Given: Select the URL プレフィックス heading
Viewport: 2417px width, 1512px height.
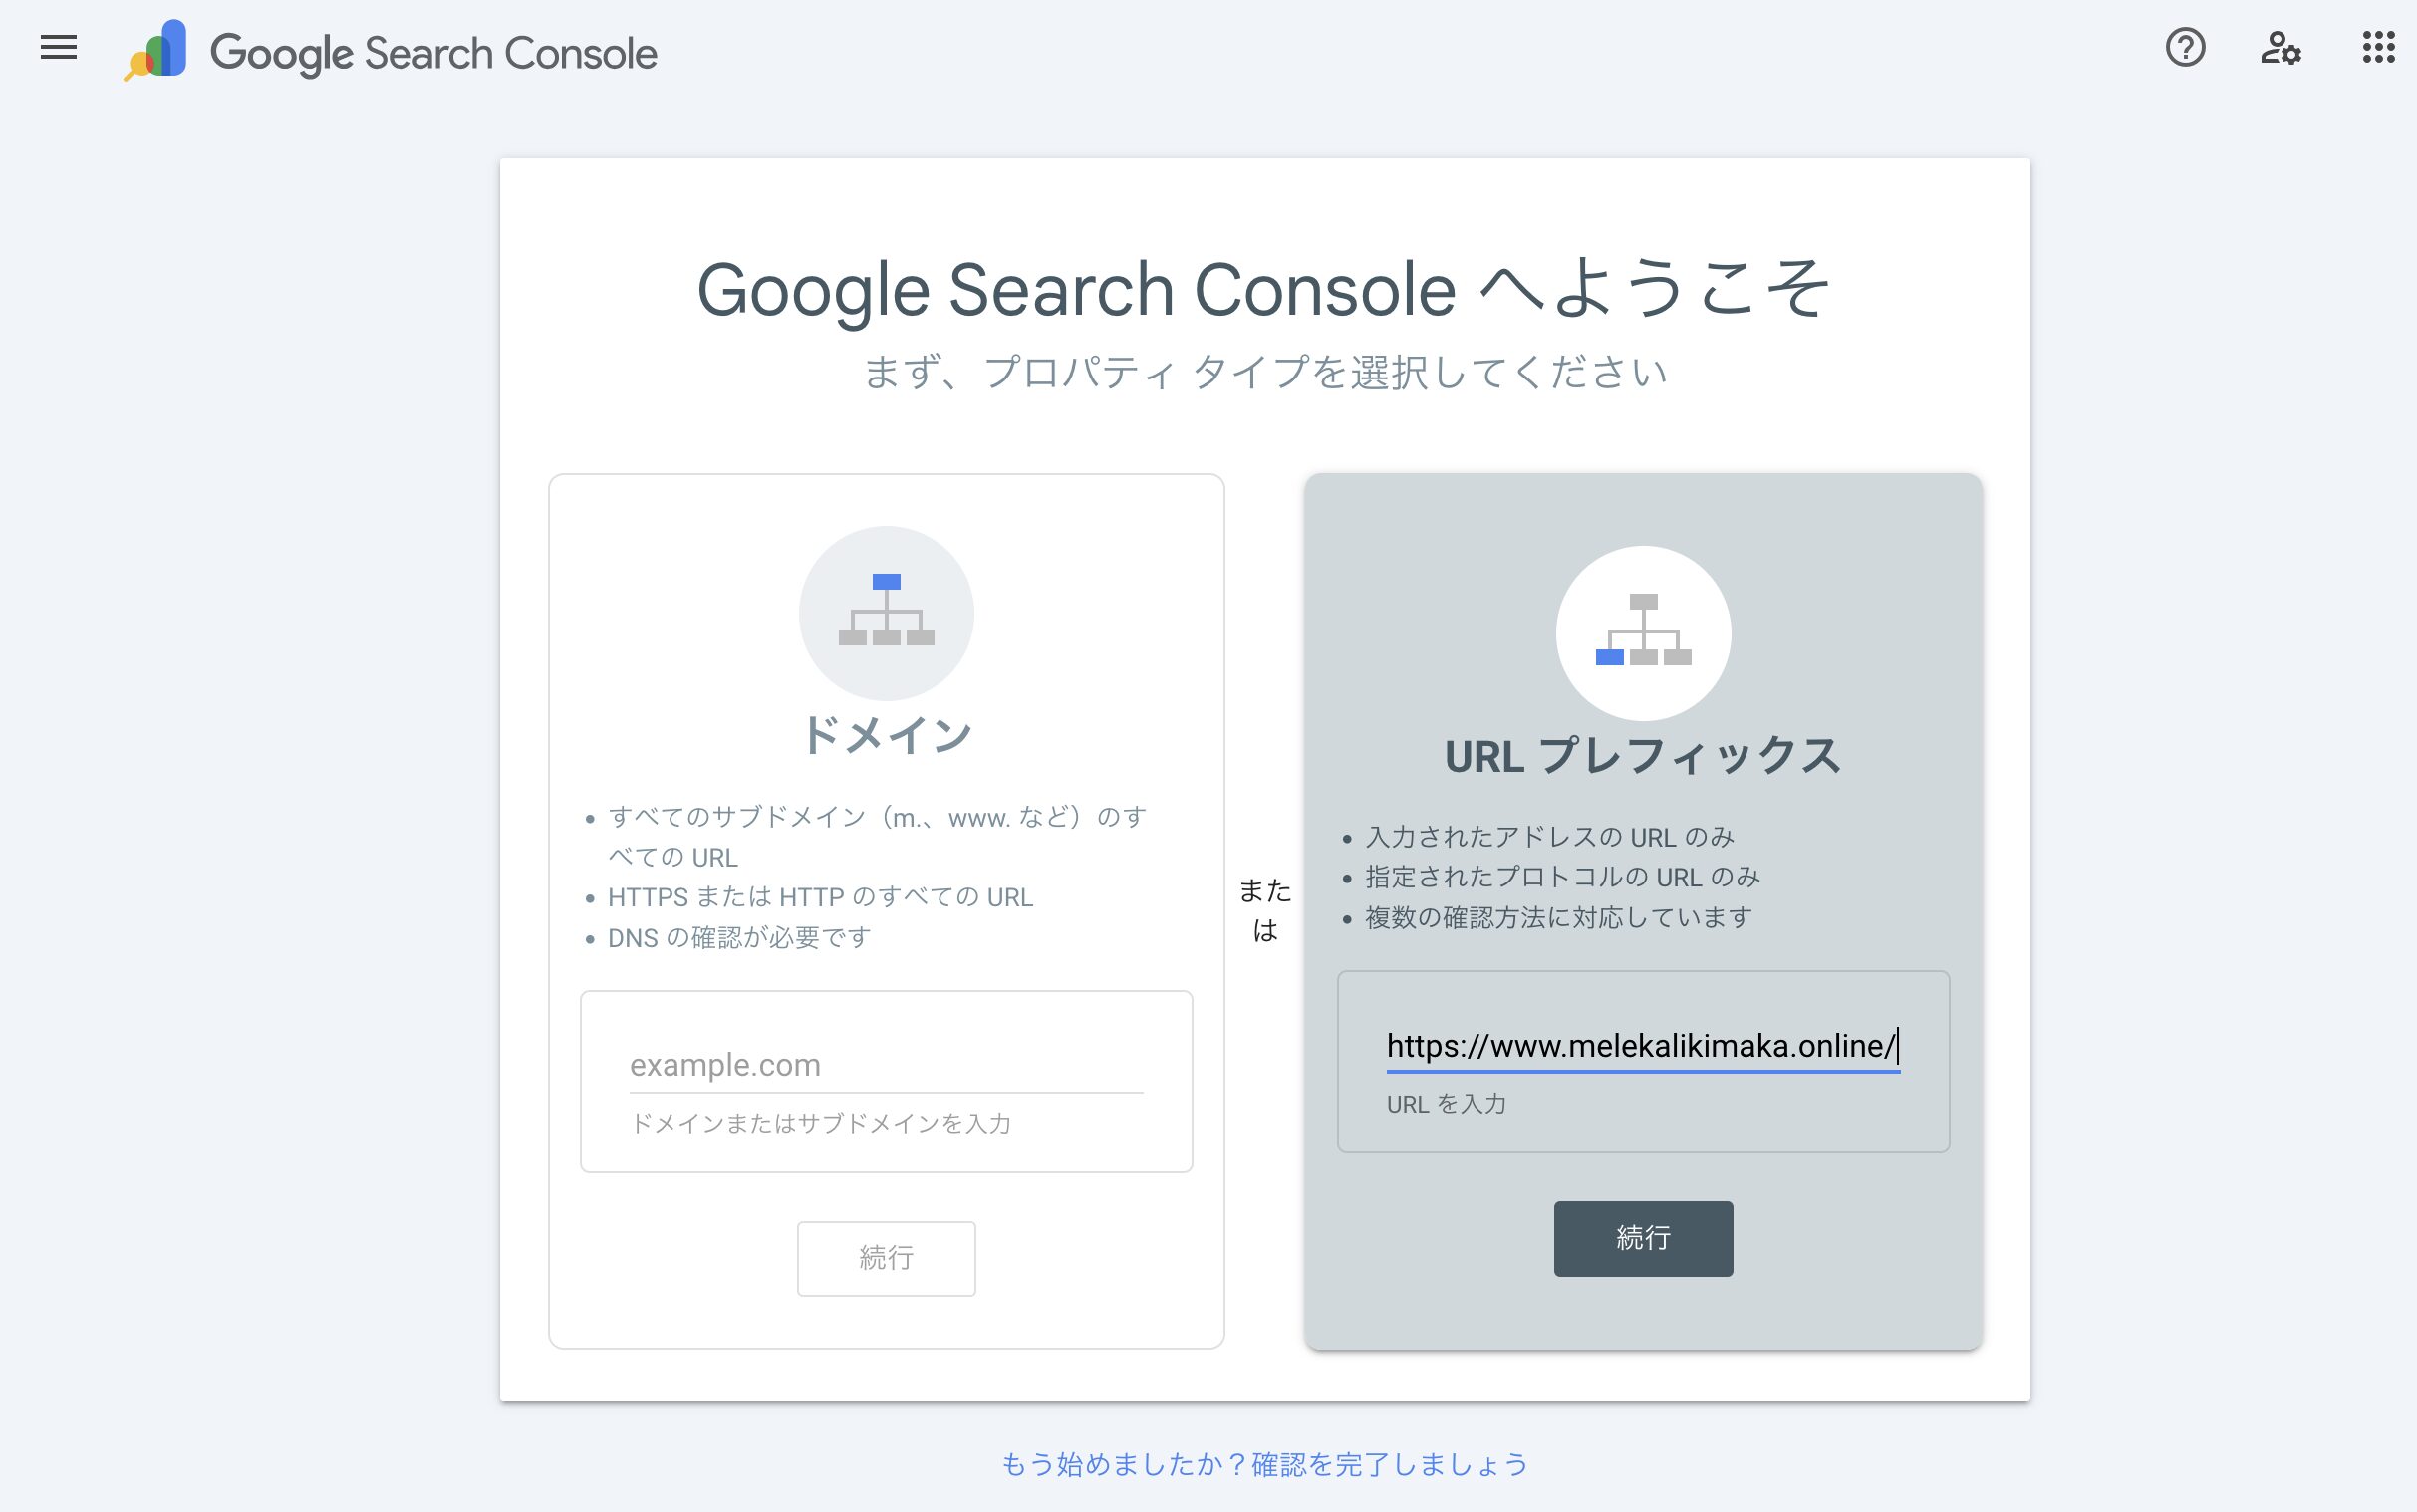Looking at the screenshot, I should click(1643, 756).
